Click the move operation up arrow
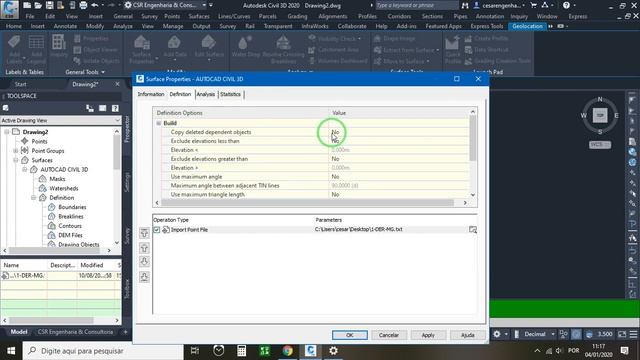 pos(144,248)
